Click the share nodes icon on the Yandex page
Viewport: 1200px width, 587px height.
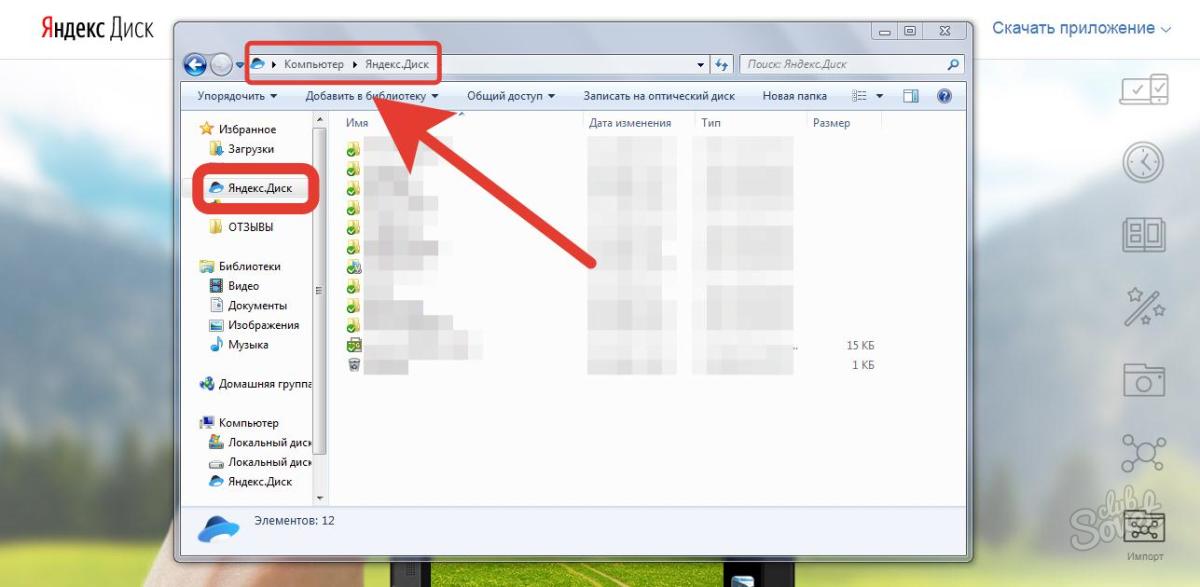1143,453
